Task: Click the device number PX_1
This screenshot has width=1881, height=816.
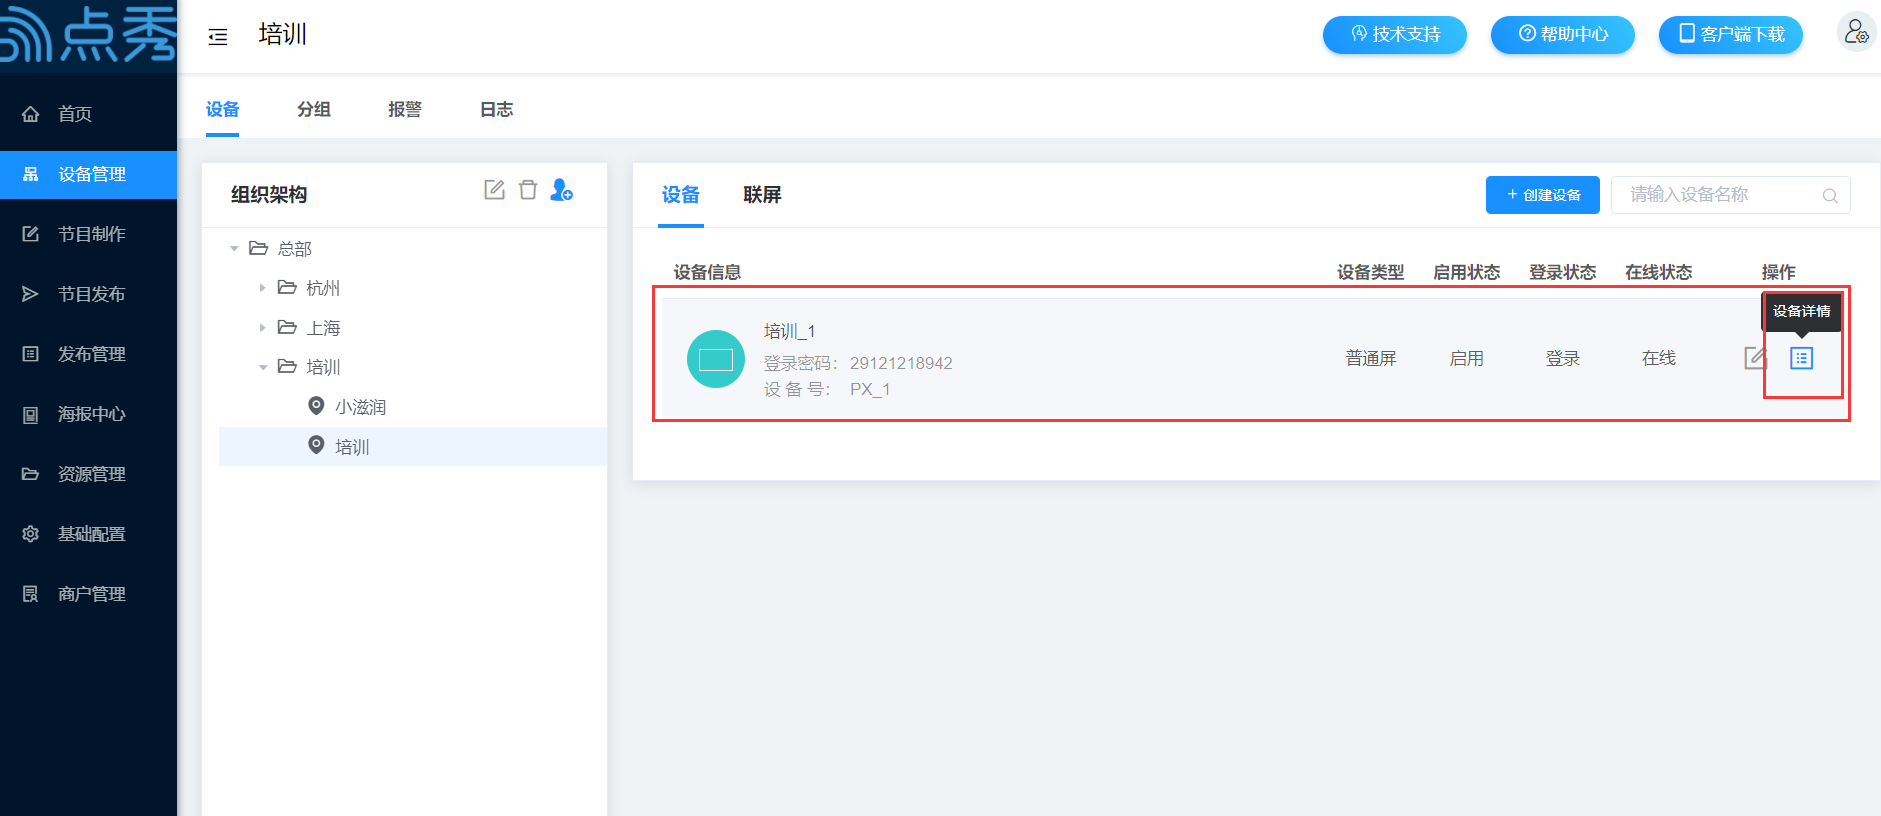Action: (870, 389)
